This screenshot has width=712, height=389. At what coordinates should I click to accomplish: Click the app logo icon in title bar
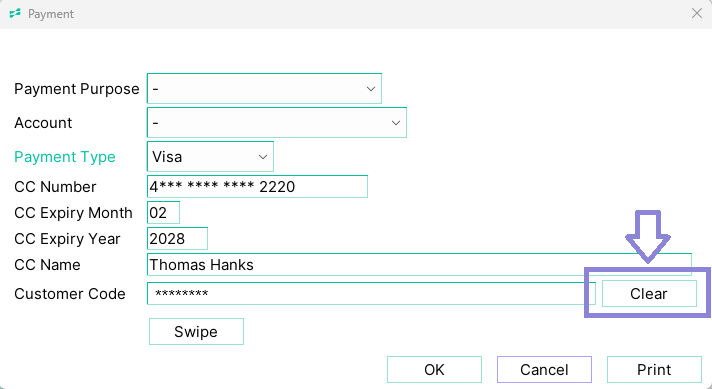pos(15,14)
